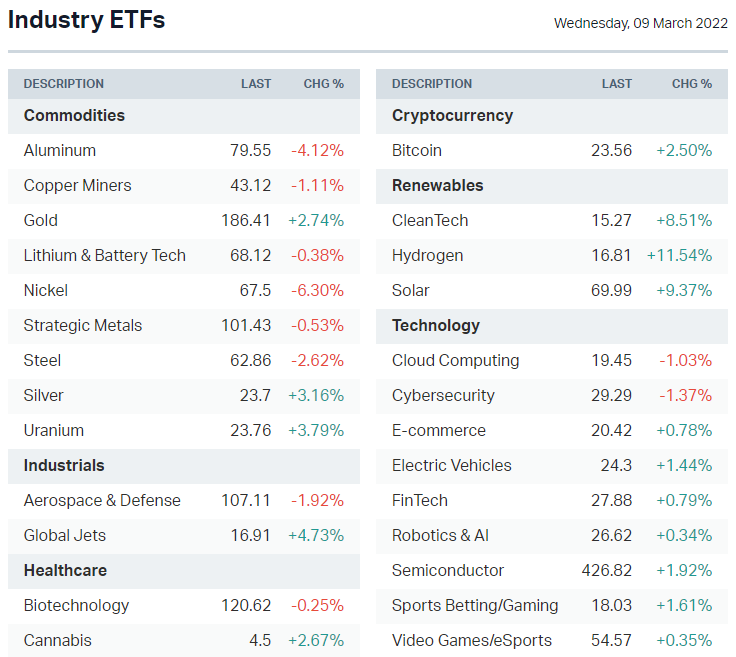Click the Commodities section heading

pyautogui.click(x=74, y=115)
